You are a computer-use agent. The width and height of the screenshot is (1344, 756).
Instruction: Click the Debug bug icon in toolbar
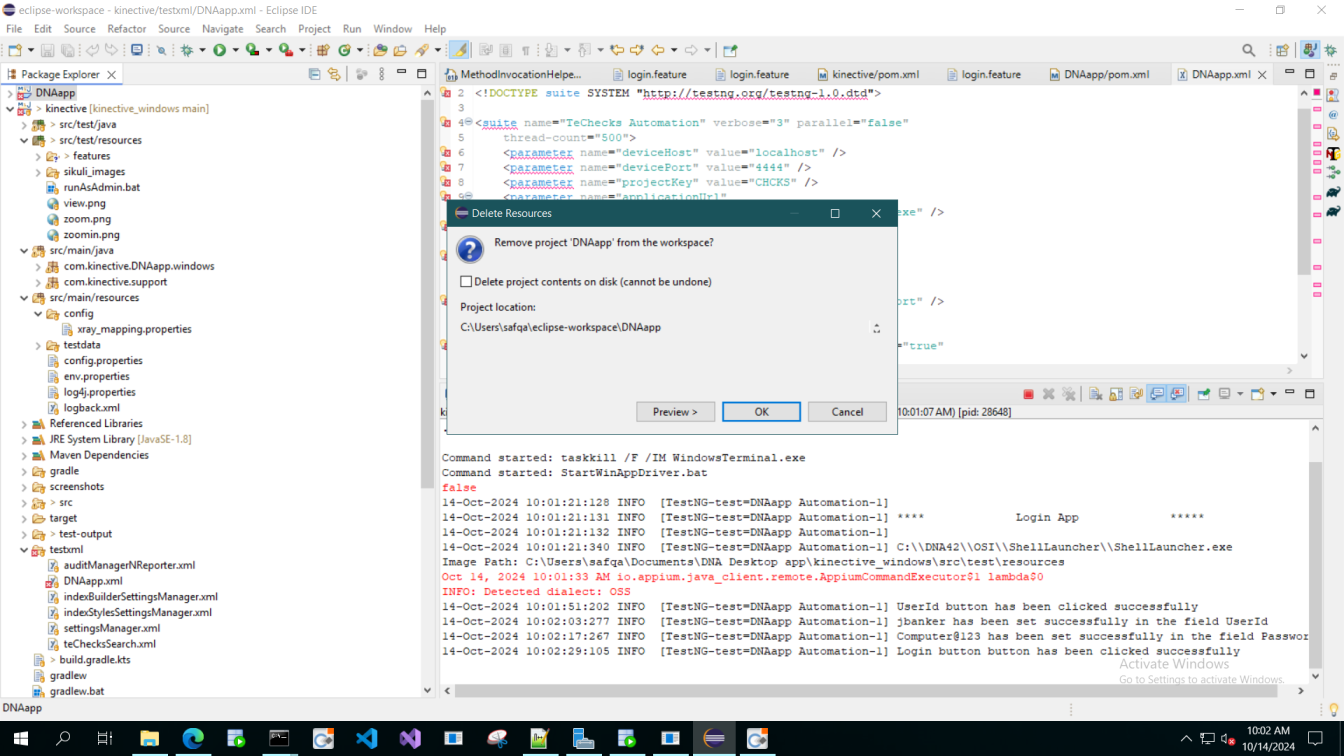[187, 50]
